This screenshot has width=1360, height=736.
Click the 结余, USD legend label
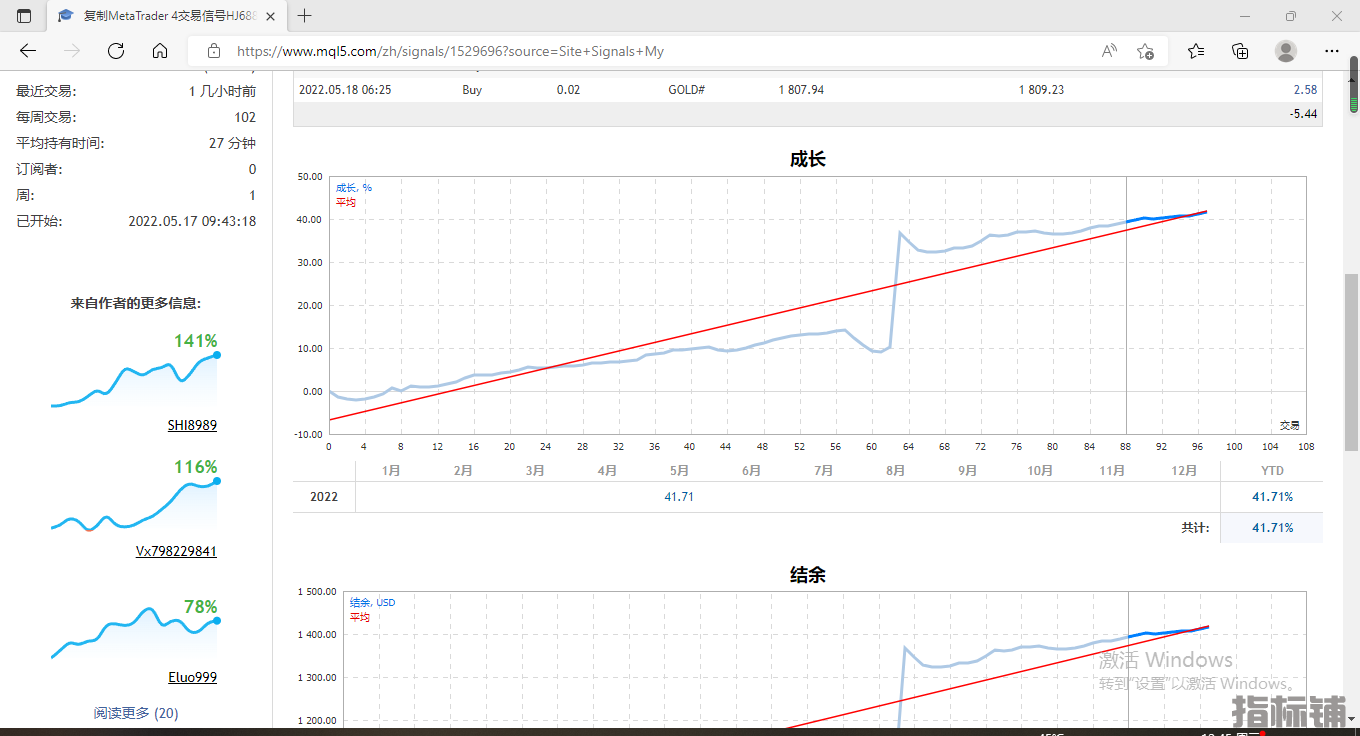click(372, 603)
